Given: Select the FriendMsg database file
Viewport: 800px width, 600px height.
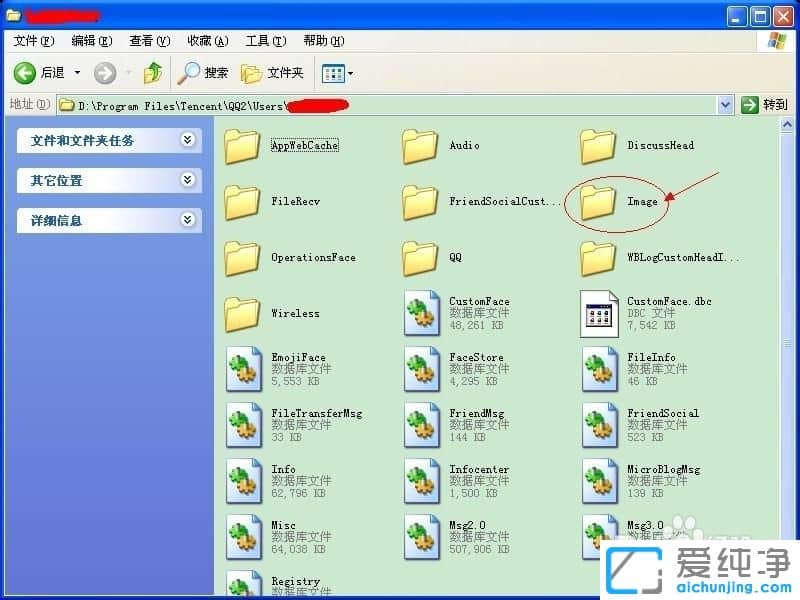Looking at the screenshot, I should click(x=422, y=424).
